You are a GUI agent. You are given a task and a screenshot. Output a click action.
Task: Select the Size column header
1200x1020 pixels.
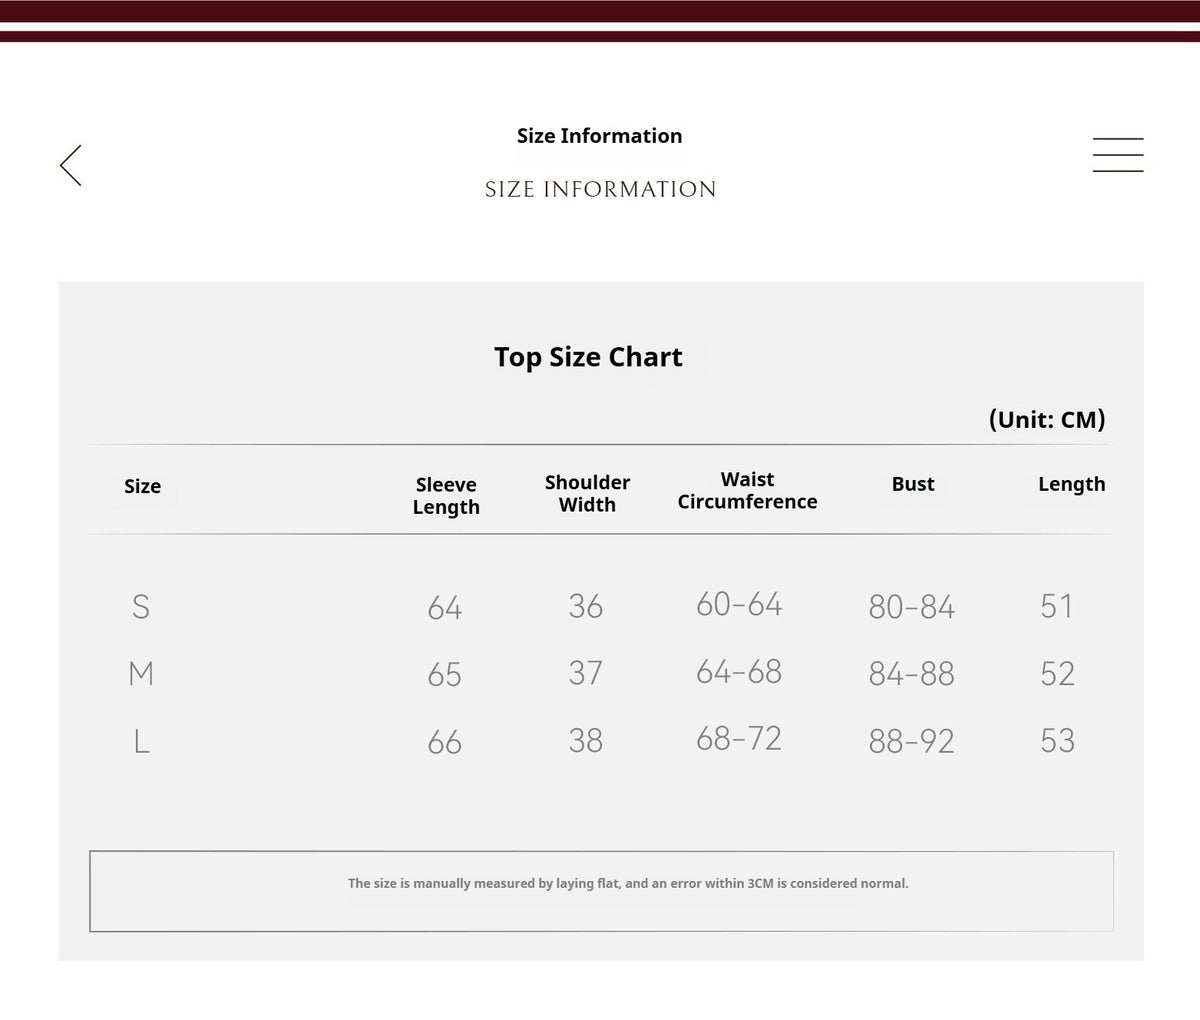point(142,486)
